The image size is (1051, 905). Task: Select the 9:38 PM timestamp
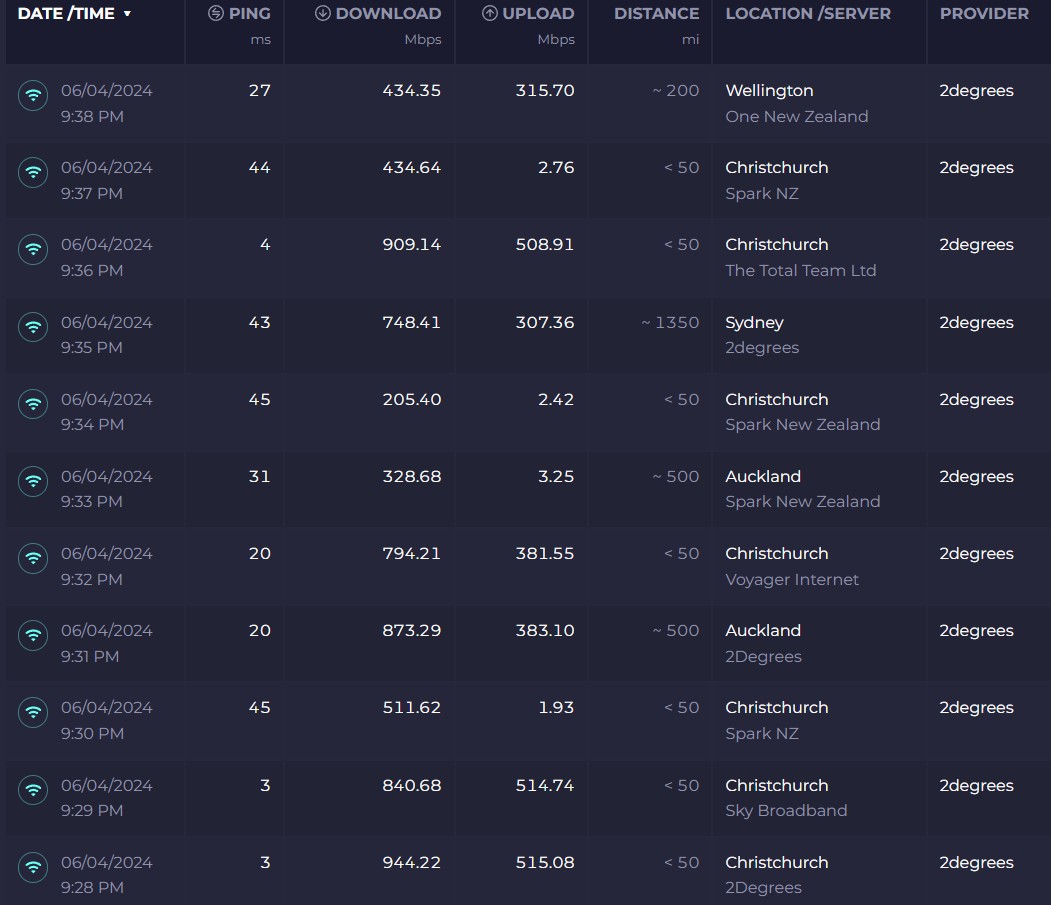[92, 117]
